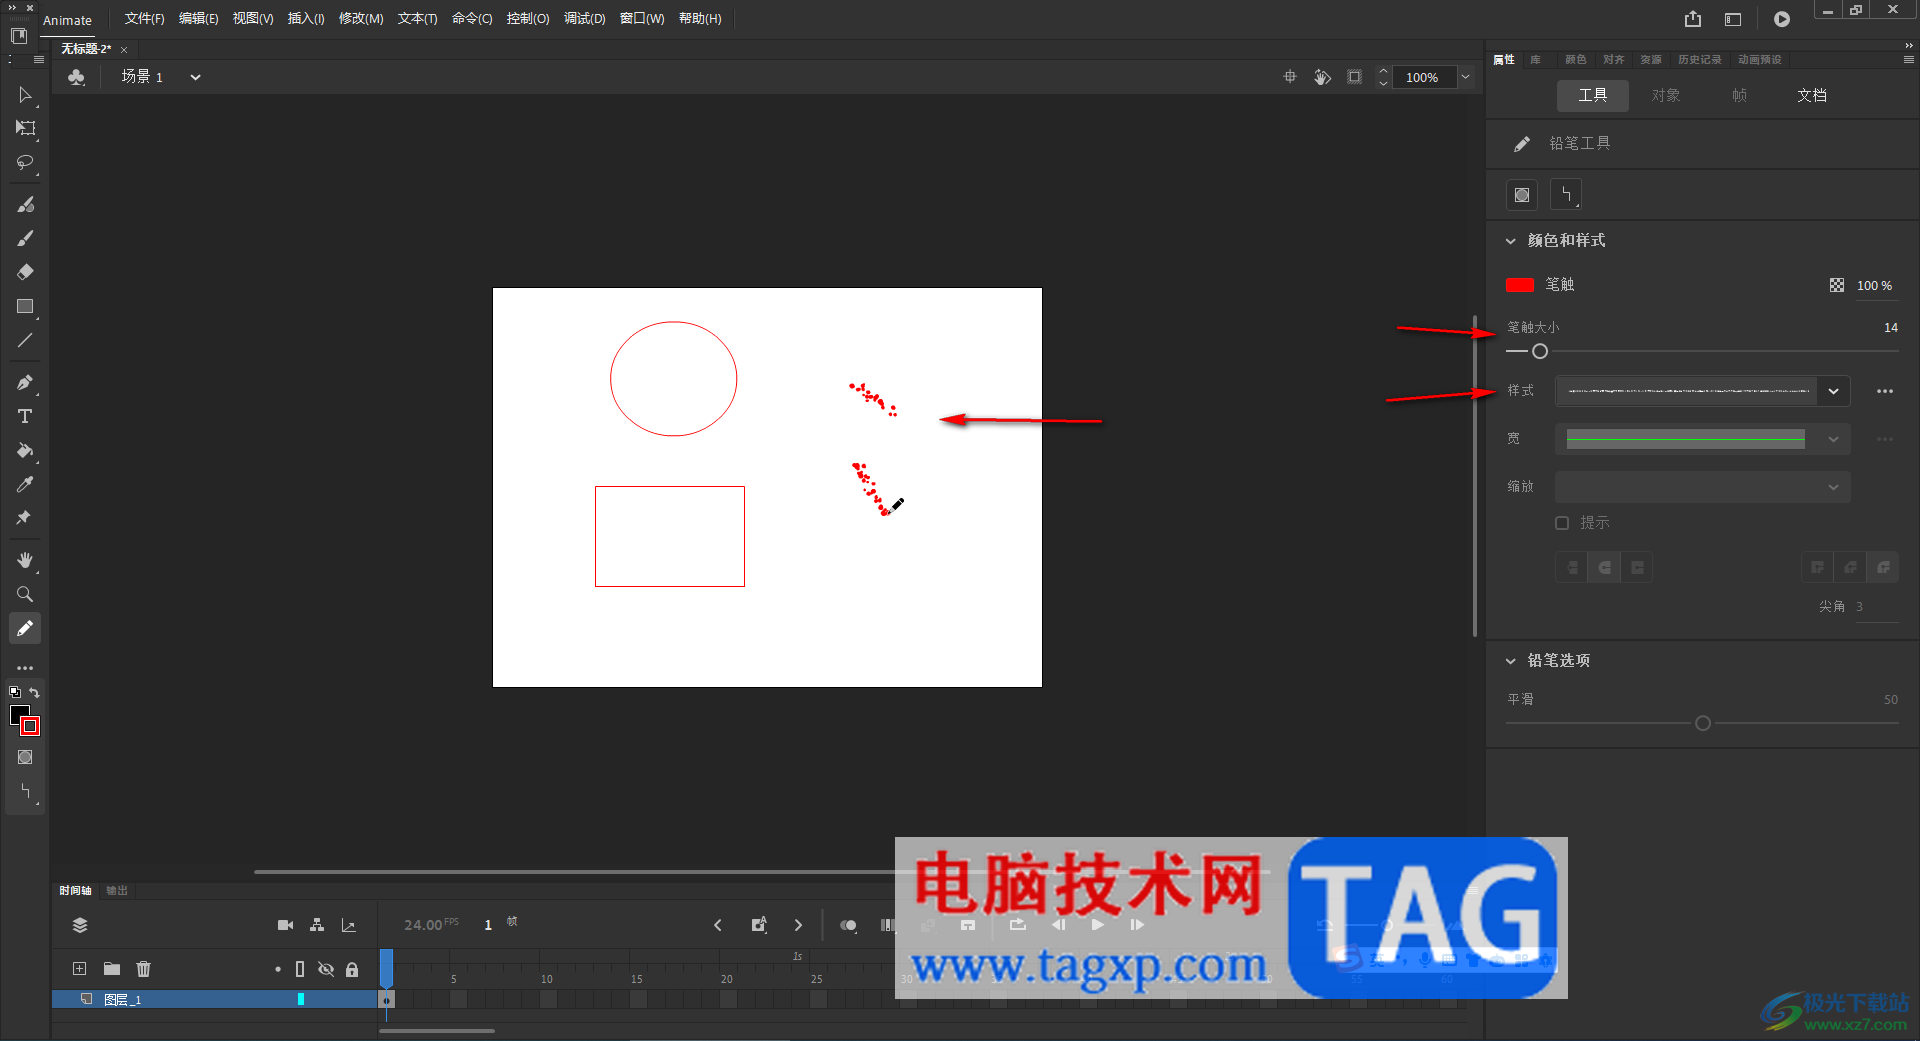The height and width of the screenshot is (1041, 1920).
Task: Toggle object drawing mode in toolbar
Action: pos(25,757)
